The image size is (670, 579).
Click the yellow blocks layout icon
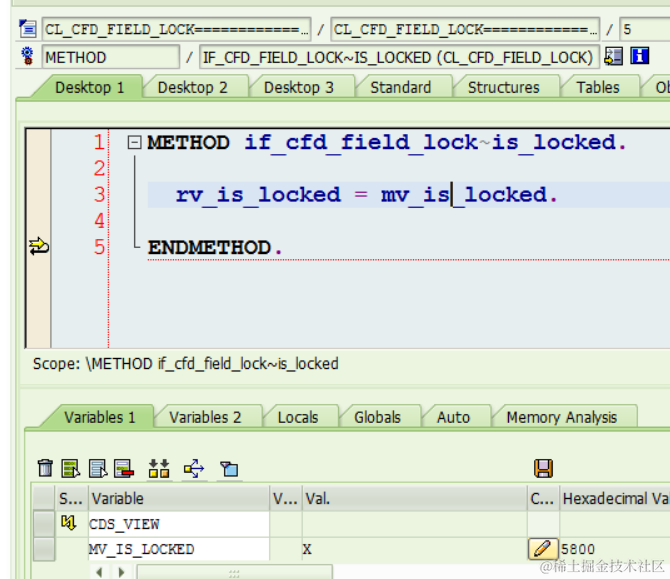[x=159, y=468]
